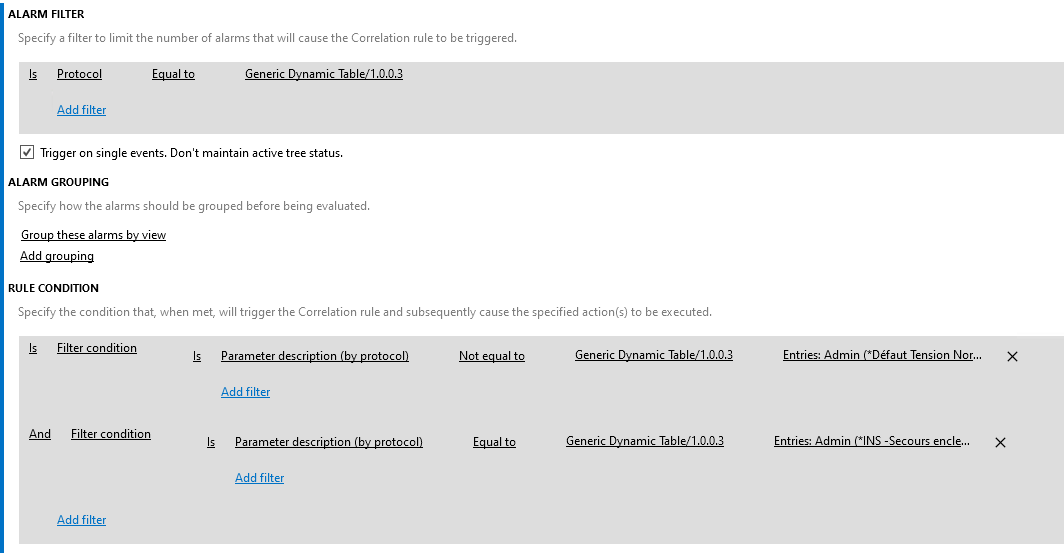The height and width of the screenshot is (553, 1064).
Task: Change the 'And' logical operator
Action: click(x=40, y=434)
